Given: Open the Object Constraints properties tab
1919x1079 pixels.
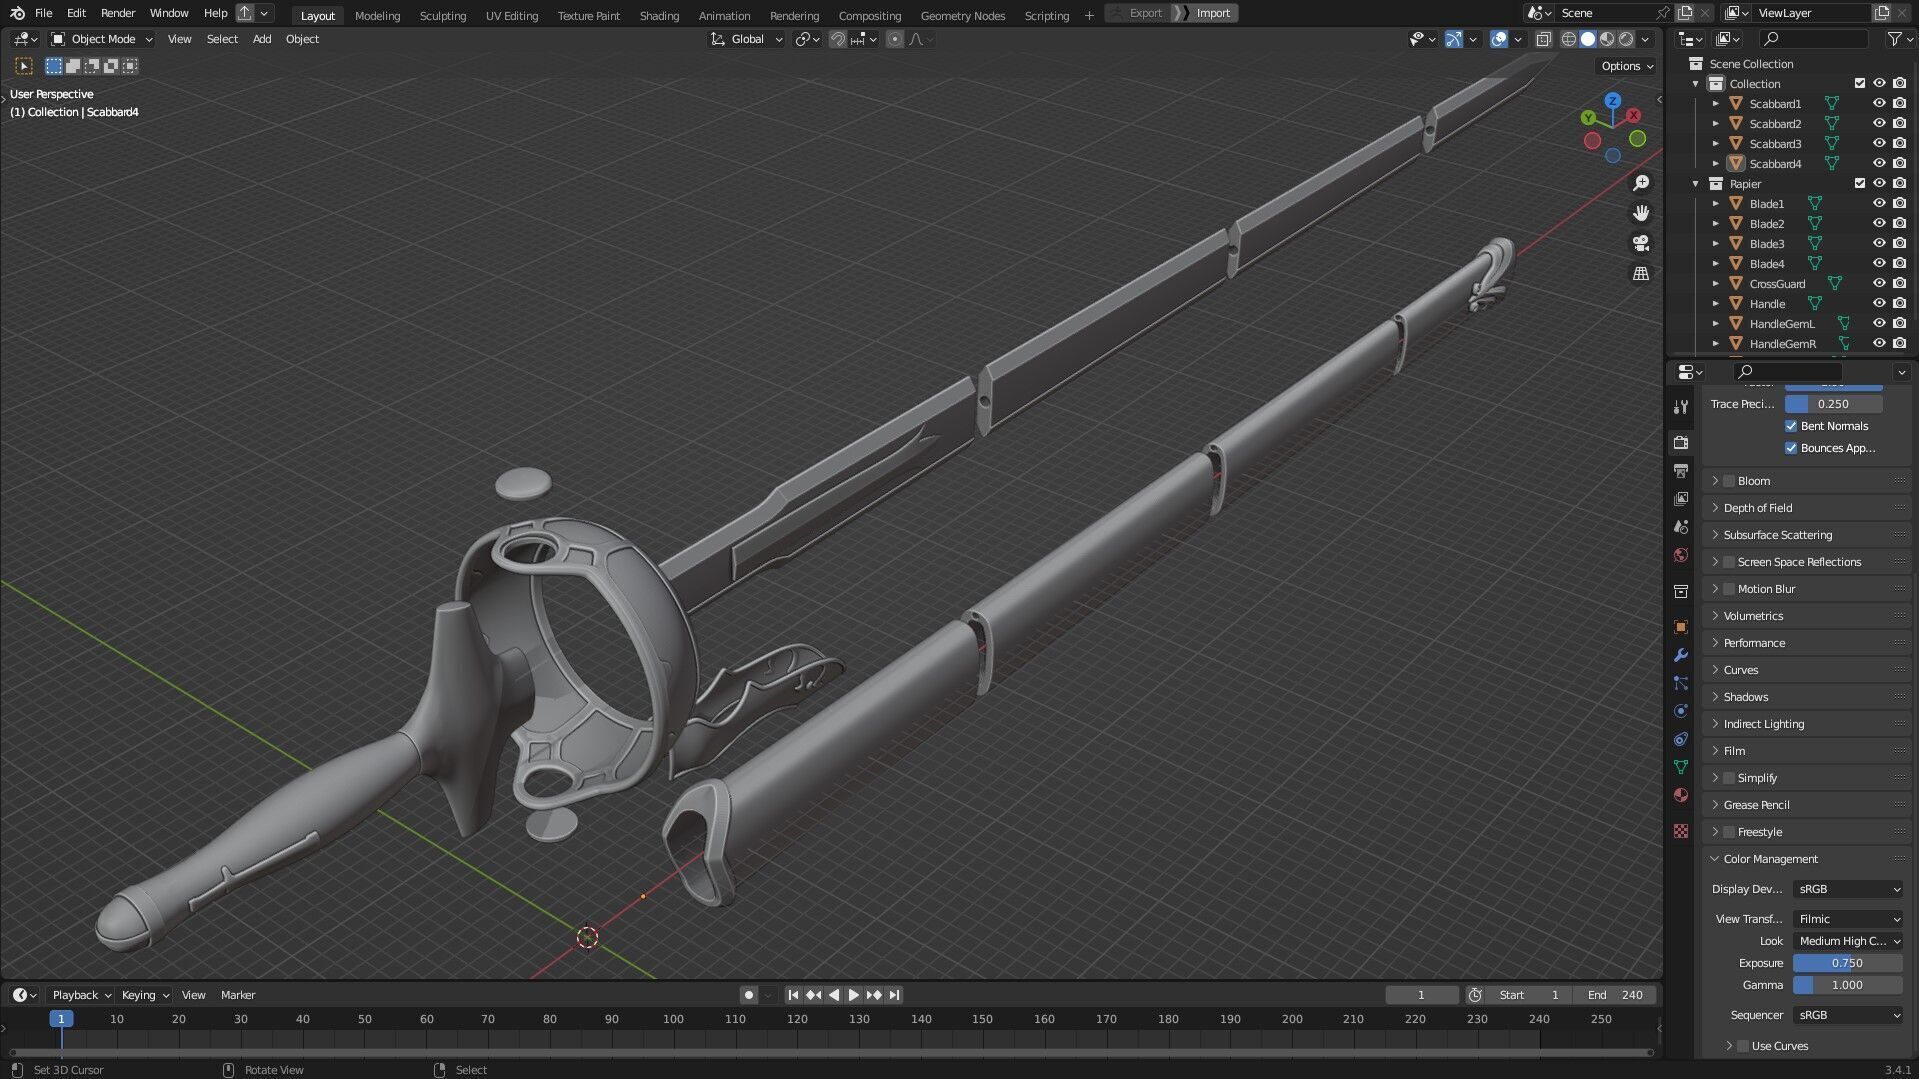Looking at the screenshot, I should [1681, 739].
